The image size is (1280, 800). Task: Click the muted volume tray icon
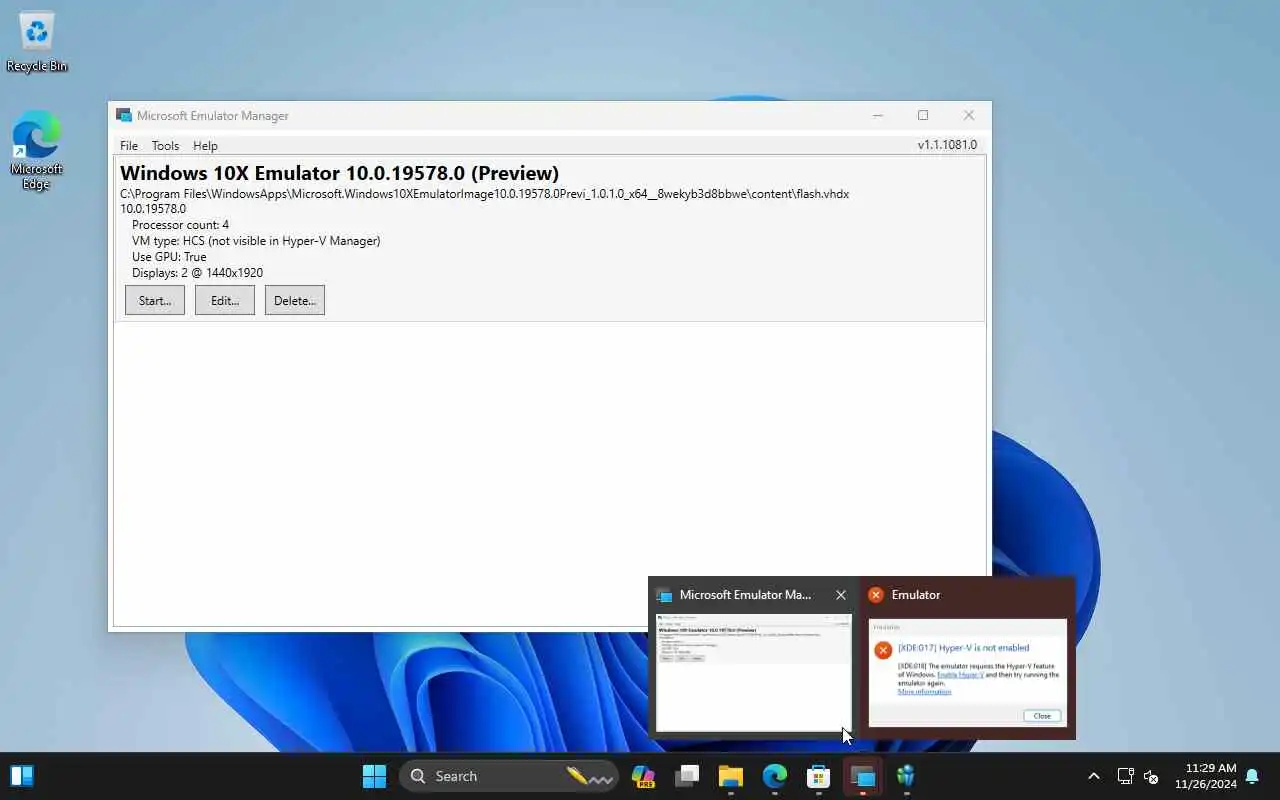(x=1151, y=776)
